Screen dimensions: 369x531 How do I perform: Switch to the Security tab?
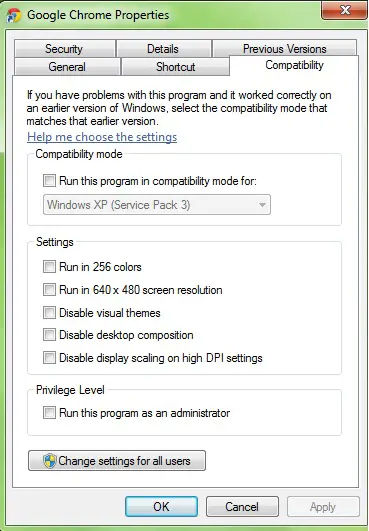(x=64, y=49)
